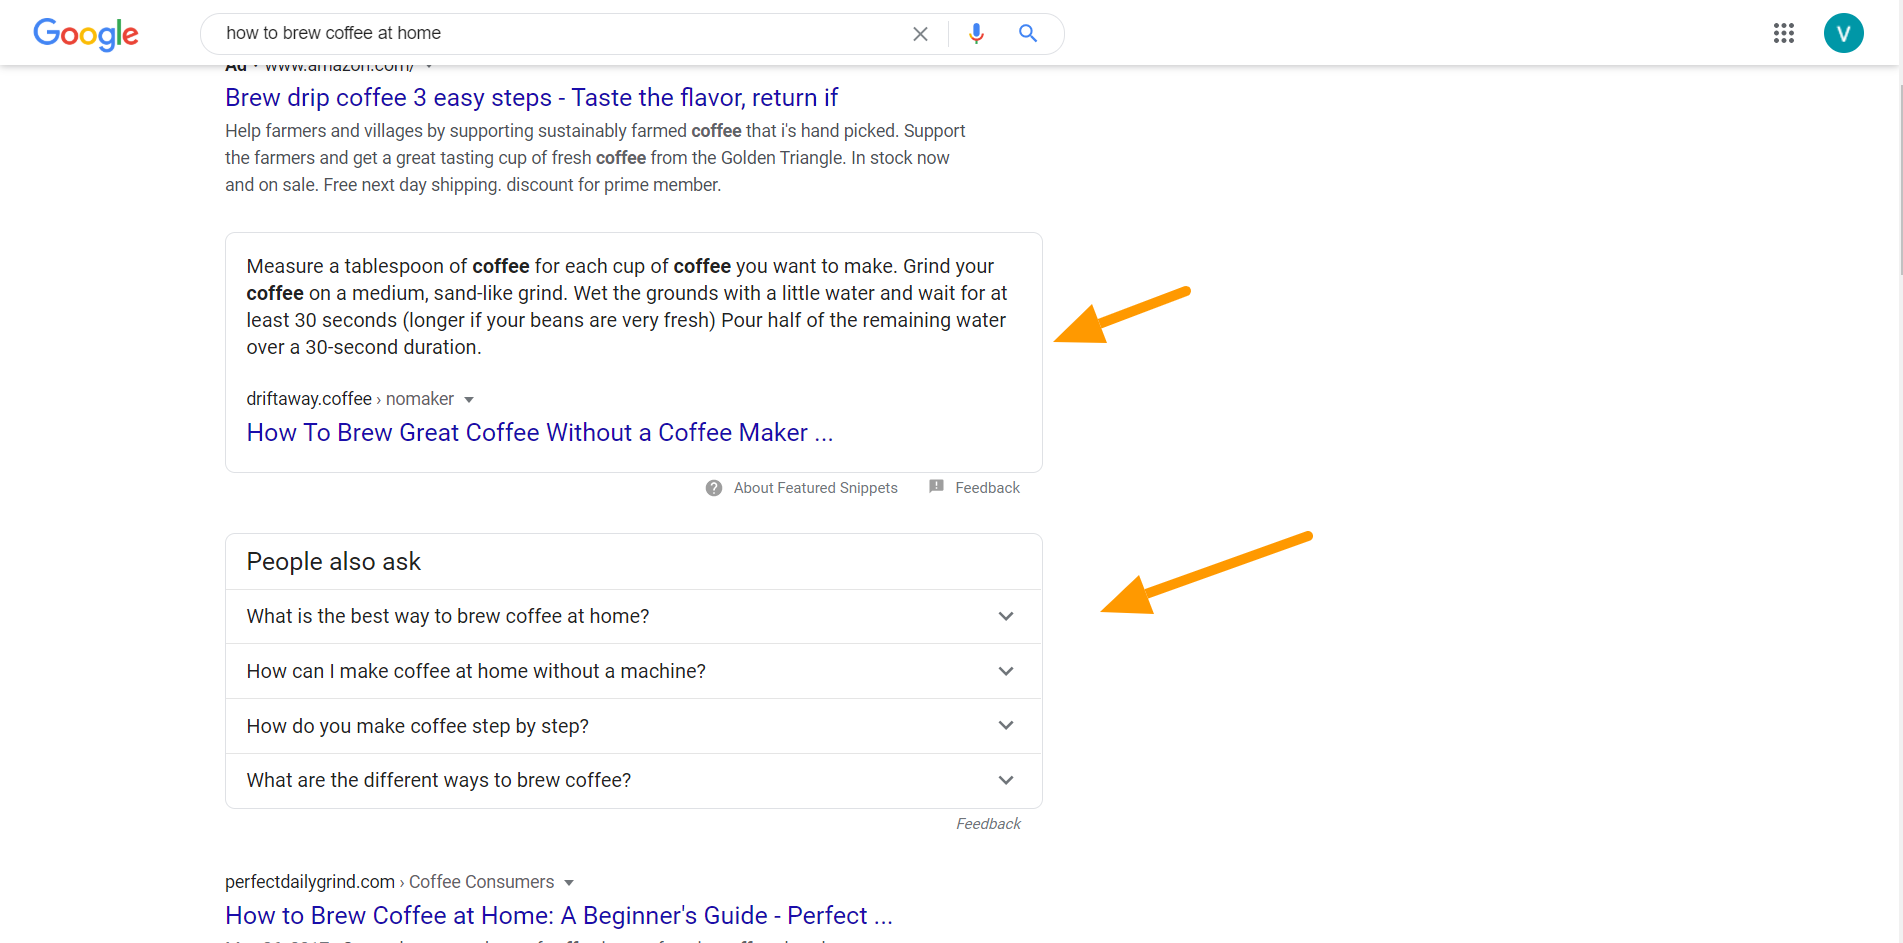Open the dropdown arrow next to perfectdailygrind.com URL
The width and height of the screenshot is (1903, 943).
click(570, 882)
